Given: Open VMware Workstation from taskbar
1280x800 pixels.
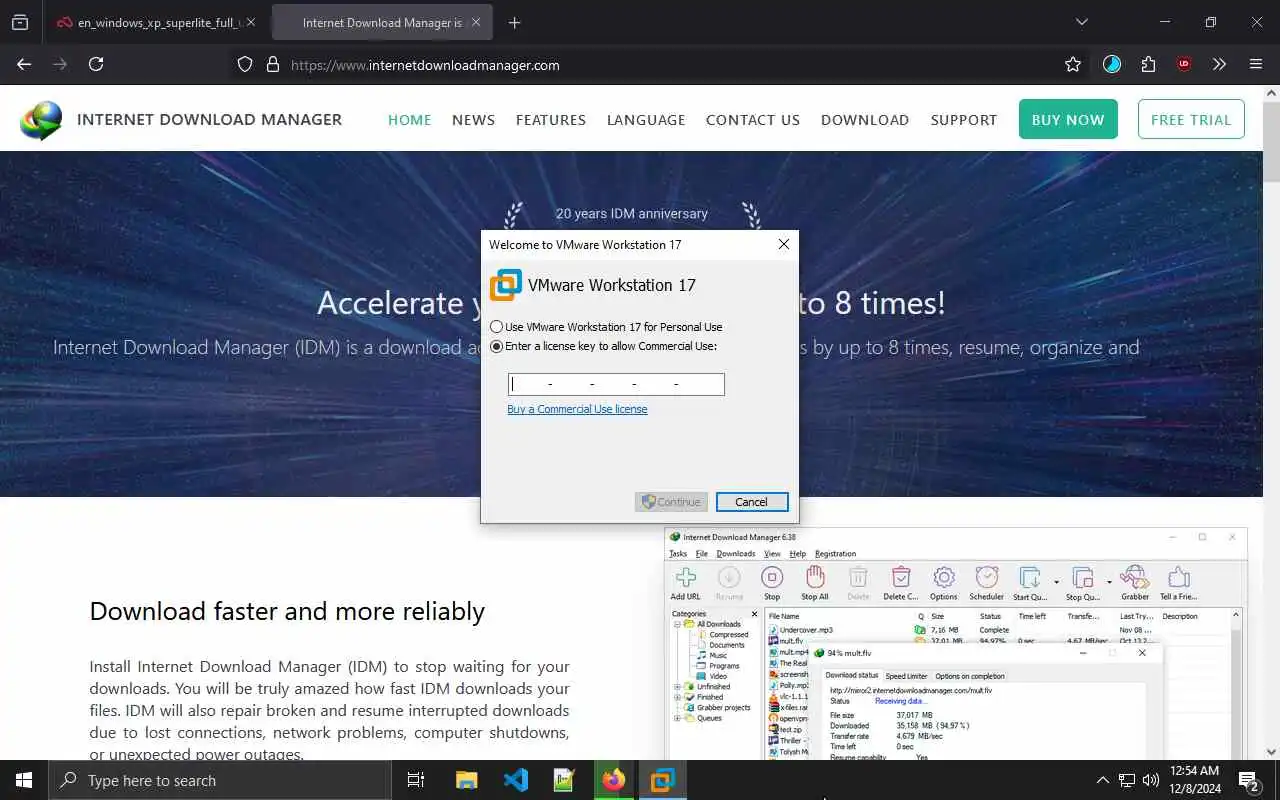Looking at the screenshot, I should (x=662, y=780).
